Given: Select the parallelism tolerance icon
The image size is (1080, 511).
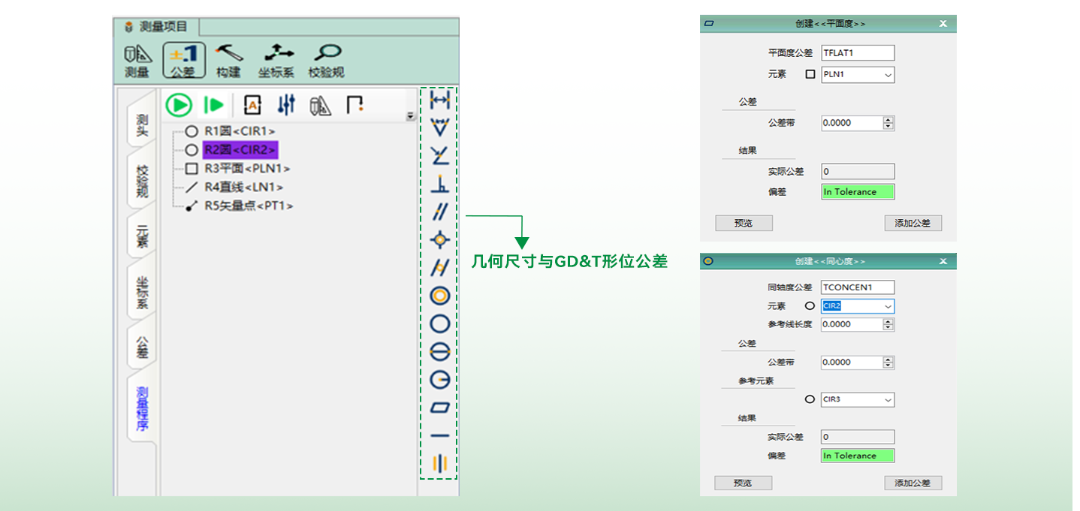Looking at the screenshot, I should pos(439,211).
